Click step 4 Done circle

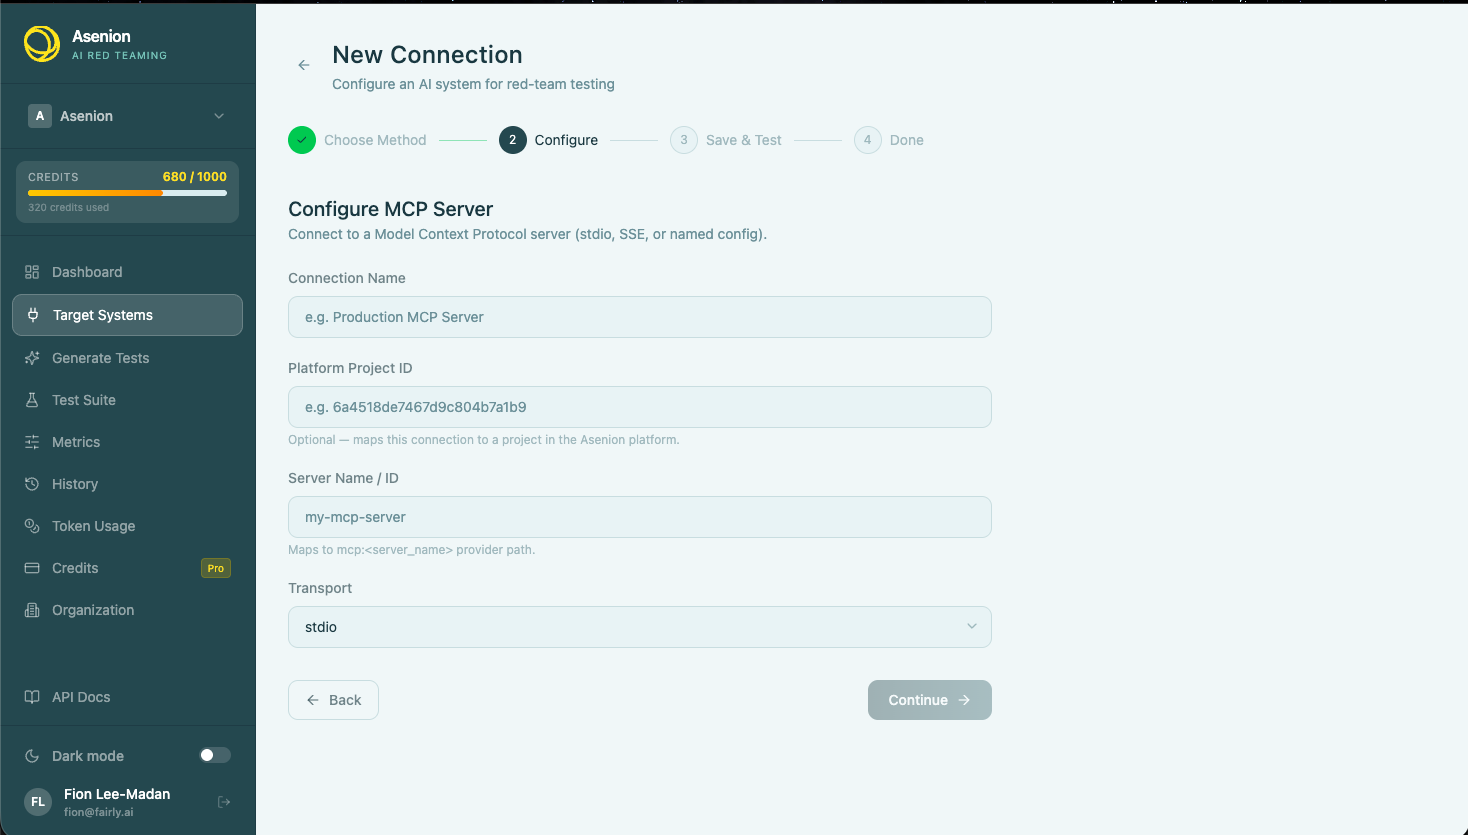[x=868, y=140]
